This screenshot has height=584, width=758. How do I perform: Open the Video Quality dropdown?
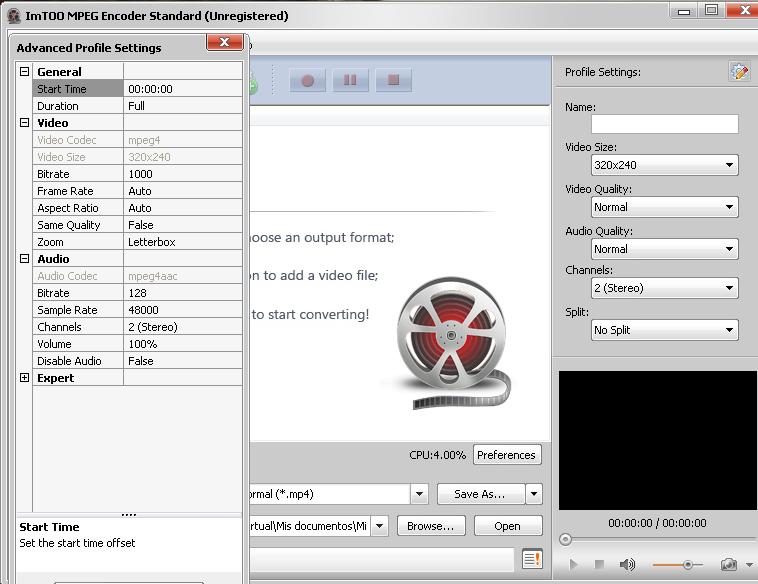coord(665,207)
